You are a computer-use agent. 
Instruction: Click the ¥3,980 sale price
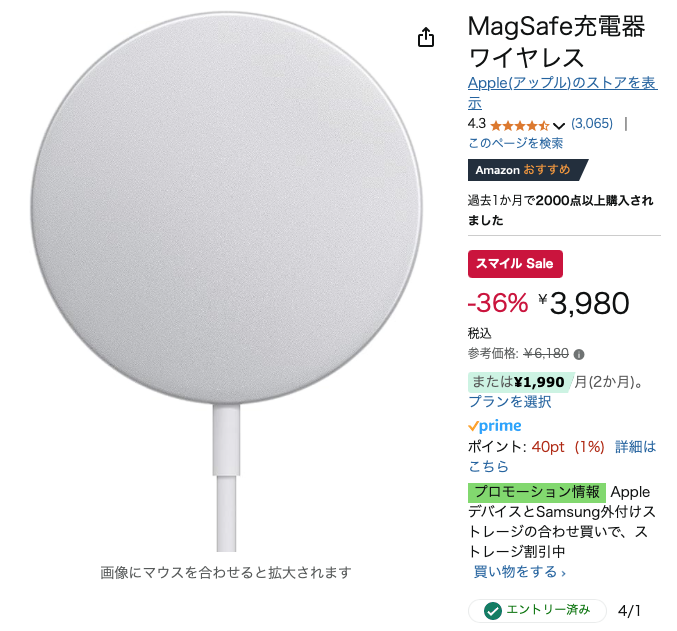(583, 303)
